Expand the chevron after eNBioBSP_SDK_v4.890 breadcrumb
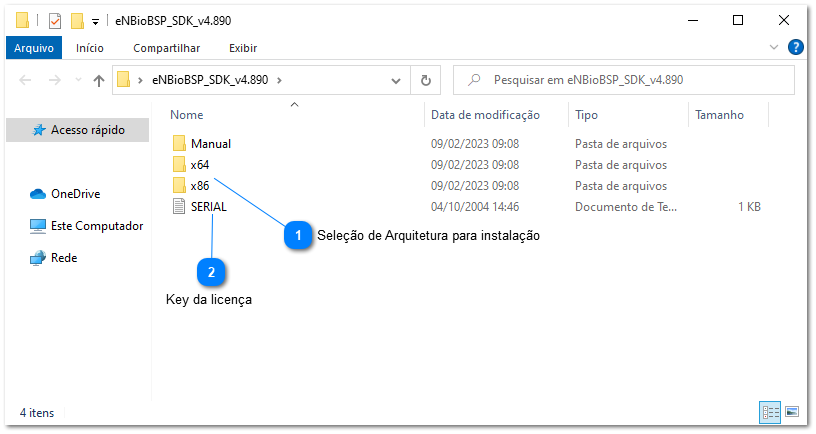The image size is (816, 434). (x=279, y=80)
